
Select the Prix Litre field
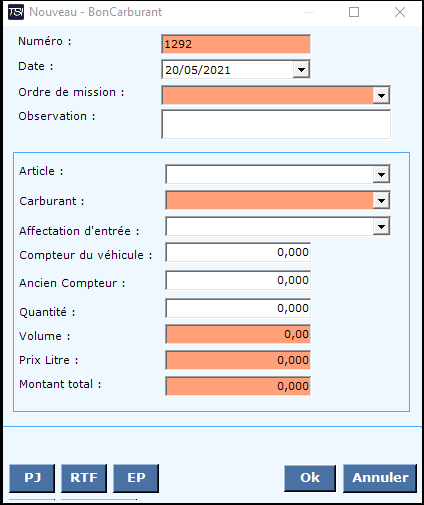pyautogui.click(x=238, y=360)
